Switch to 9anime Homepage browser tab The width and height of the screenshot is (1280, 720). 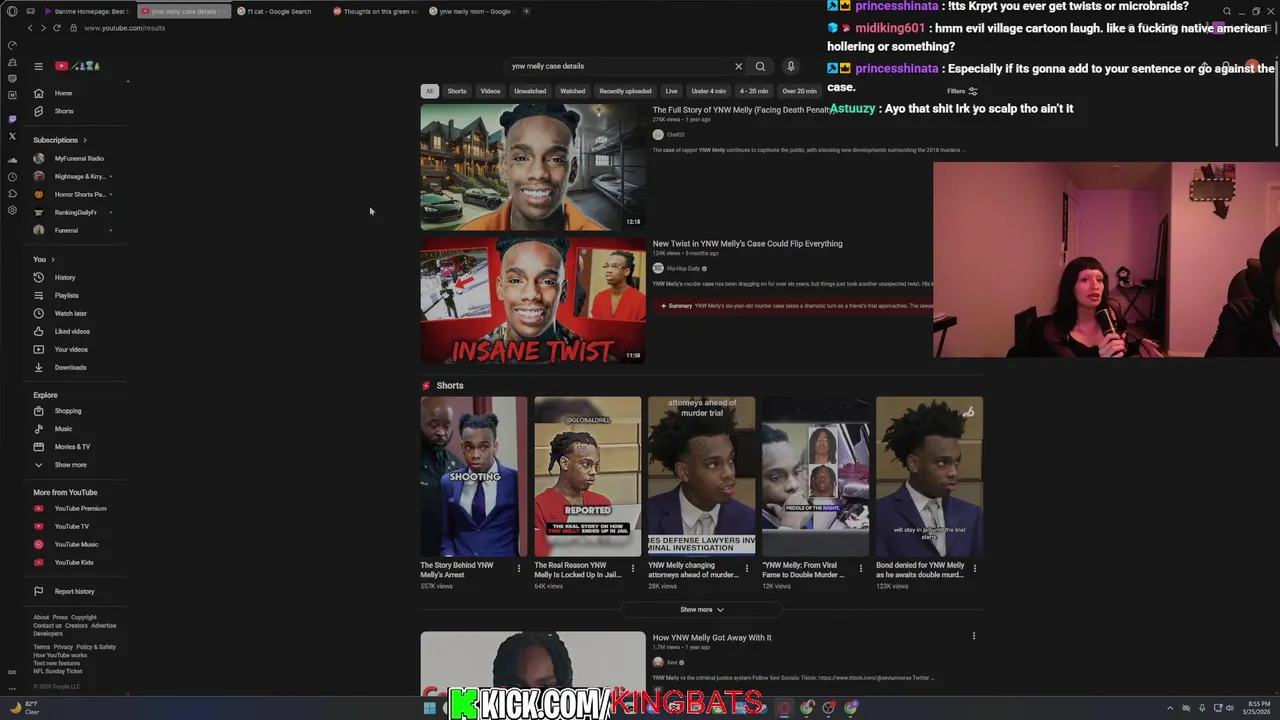pyautogui.click(x=88, y=11)
